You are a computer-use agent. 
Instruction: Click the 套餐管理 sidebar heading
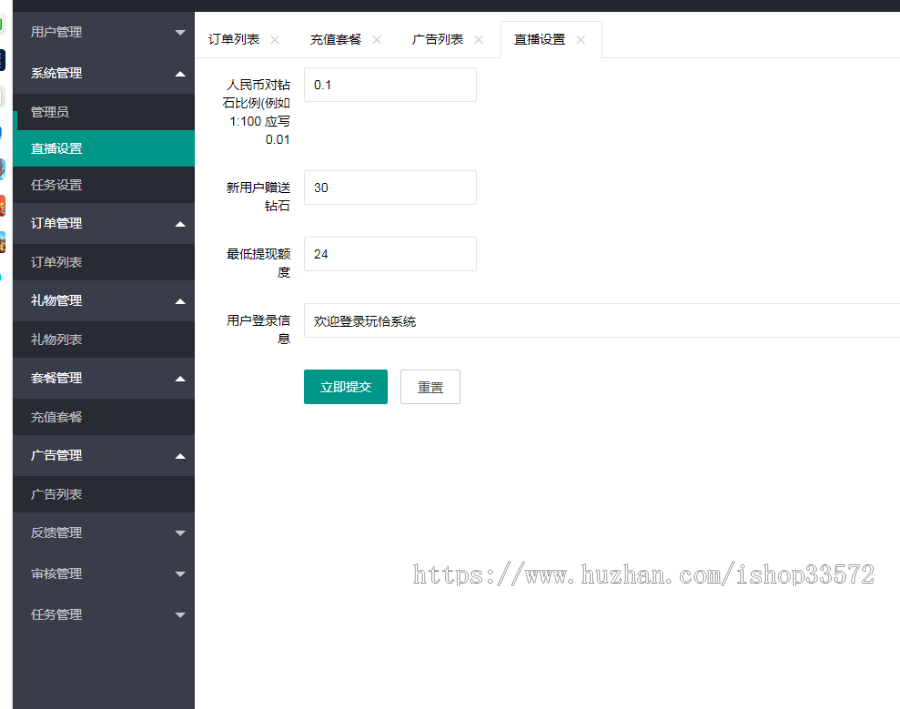click(104, 378)
